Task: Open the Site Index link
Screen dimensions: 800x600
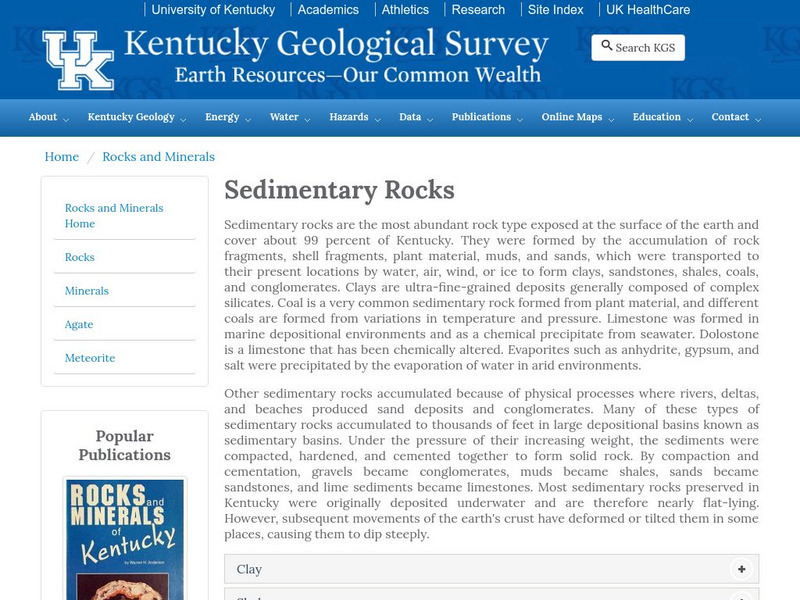Action: 555,10
